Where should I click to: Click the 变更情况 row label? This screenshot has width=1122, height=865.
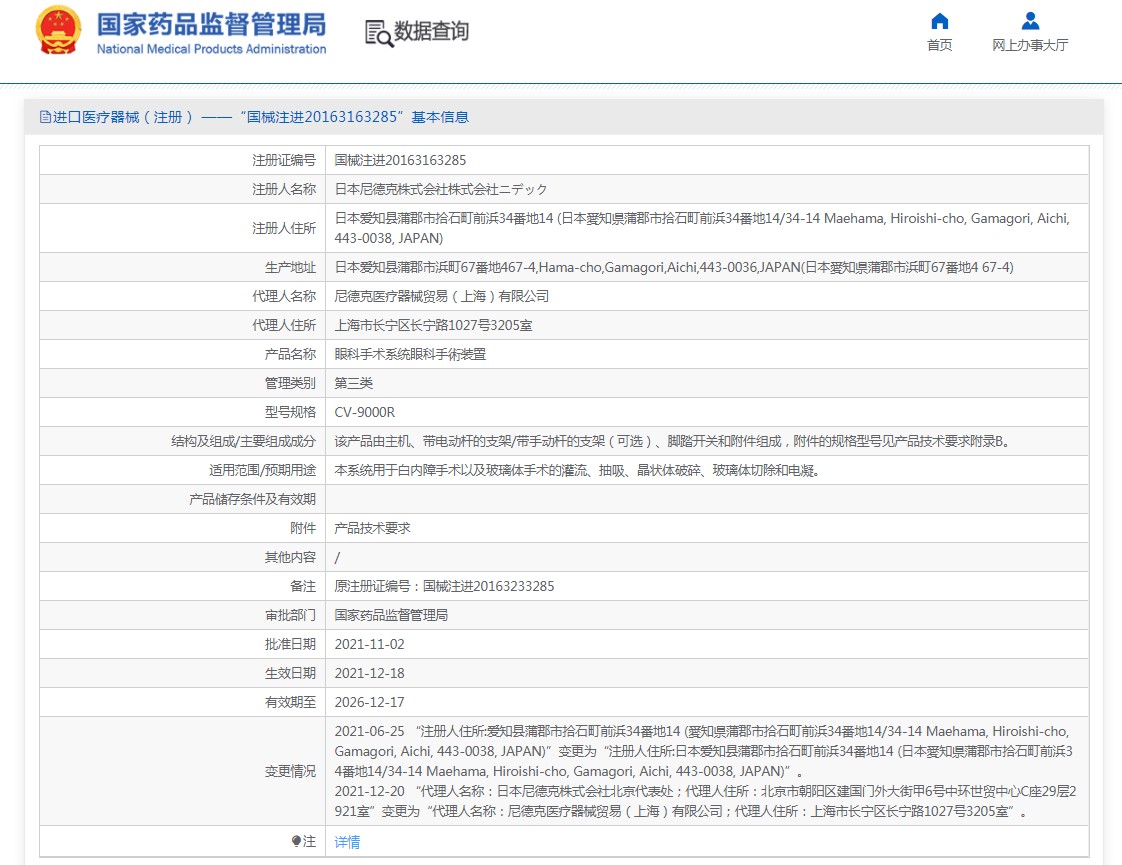(x=290, y=771)
